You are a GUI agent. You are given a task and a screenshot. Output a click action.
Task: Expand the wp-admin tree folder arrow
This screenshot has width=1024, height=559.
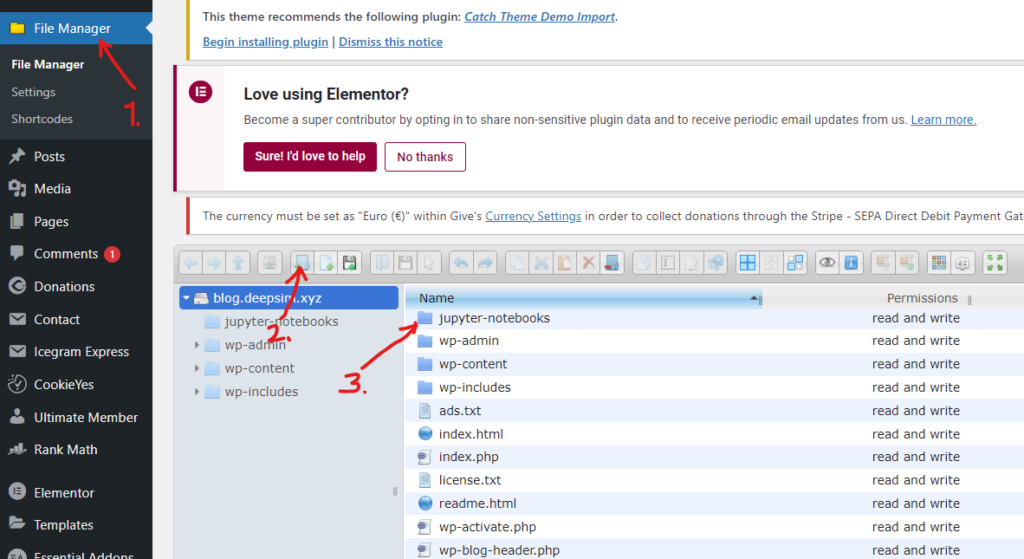[x=197, y=345]
